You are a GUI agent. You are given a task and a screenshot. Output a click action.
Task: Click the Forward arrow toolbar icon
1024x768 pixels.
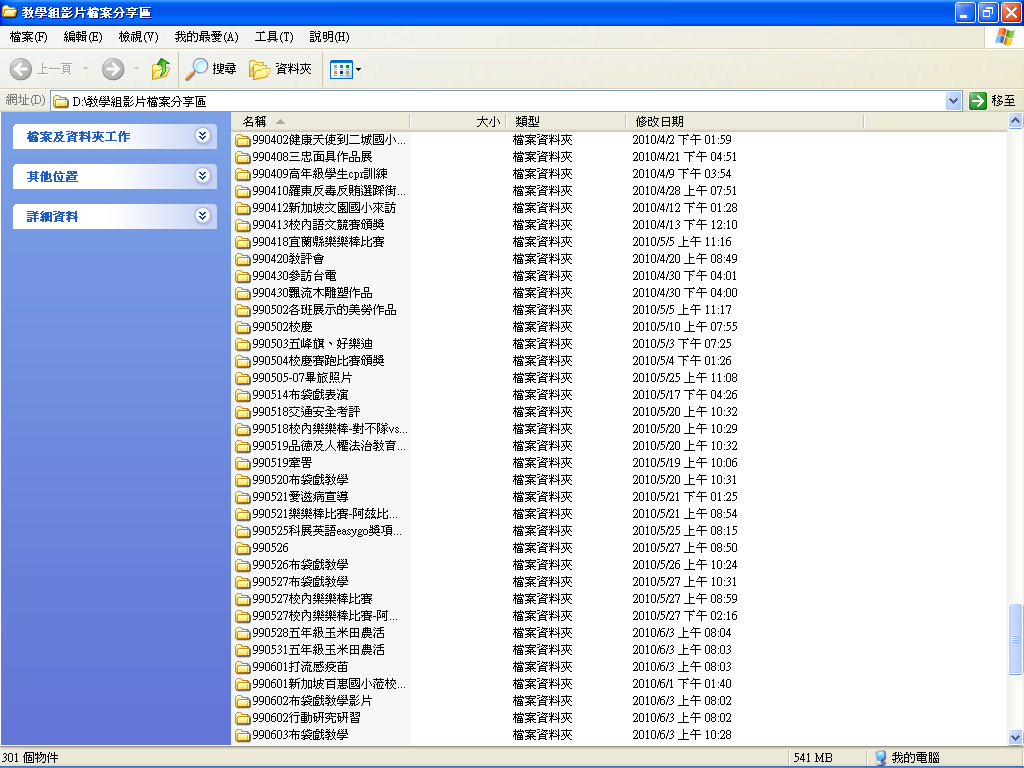(113, 69)
